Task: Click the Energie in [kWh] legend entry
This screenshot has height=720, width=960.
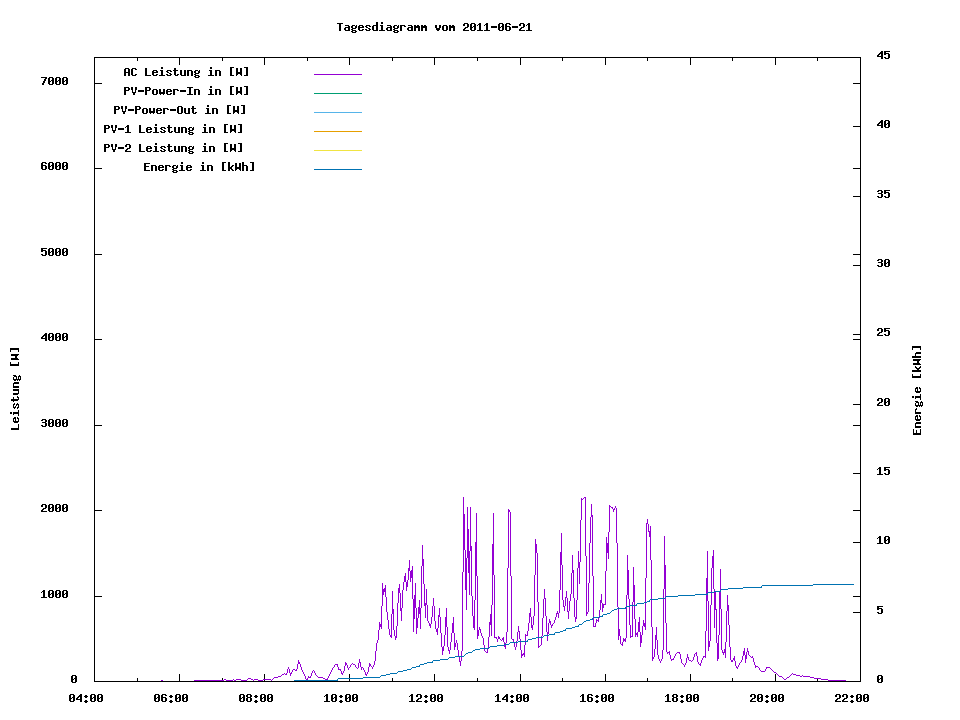Action: pyautogui.click(x=199, y=167)
